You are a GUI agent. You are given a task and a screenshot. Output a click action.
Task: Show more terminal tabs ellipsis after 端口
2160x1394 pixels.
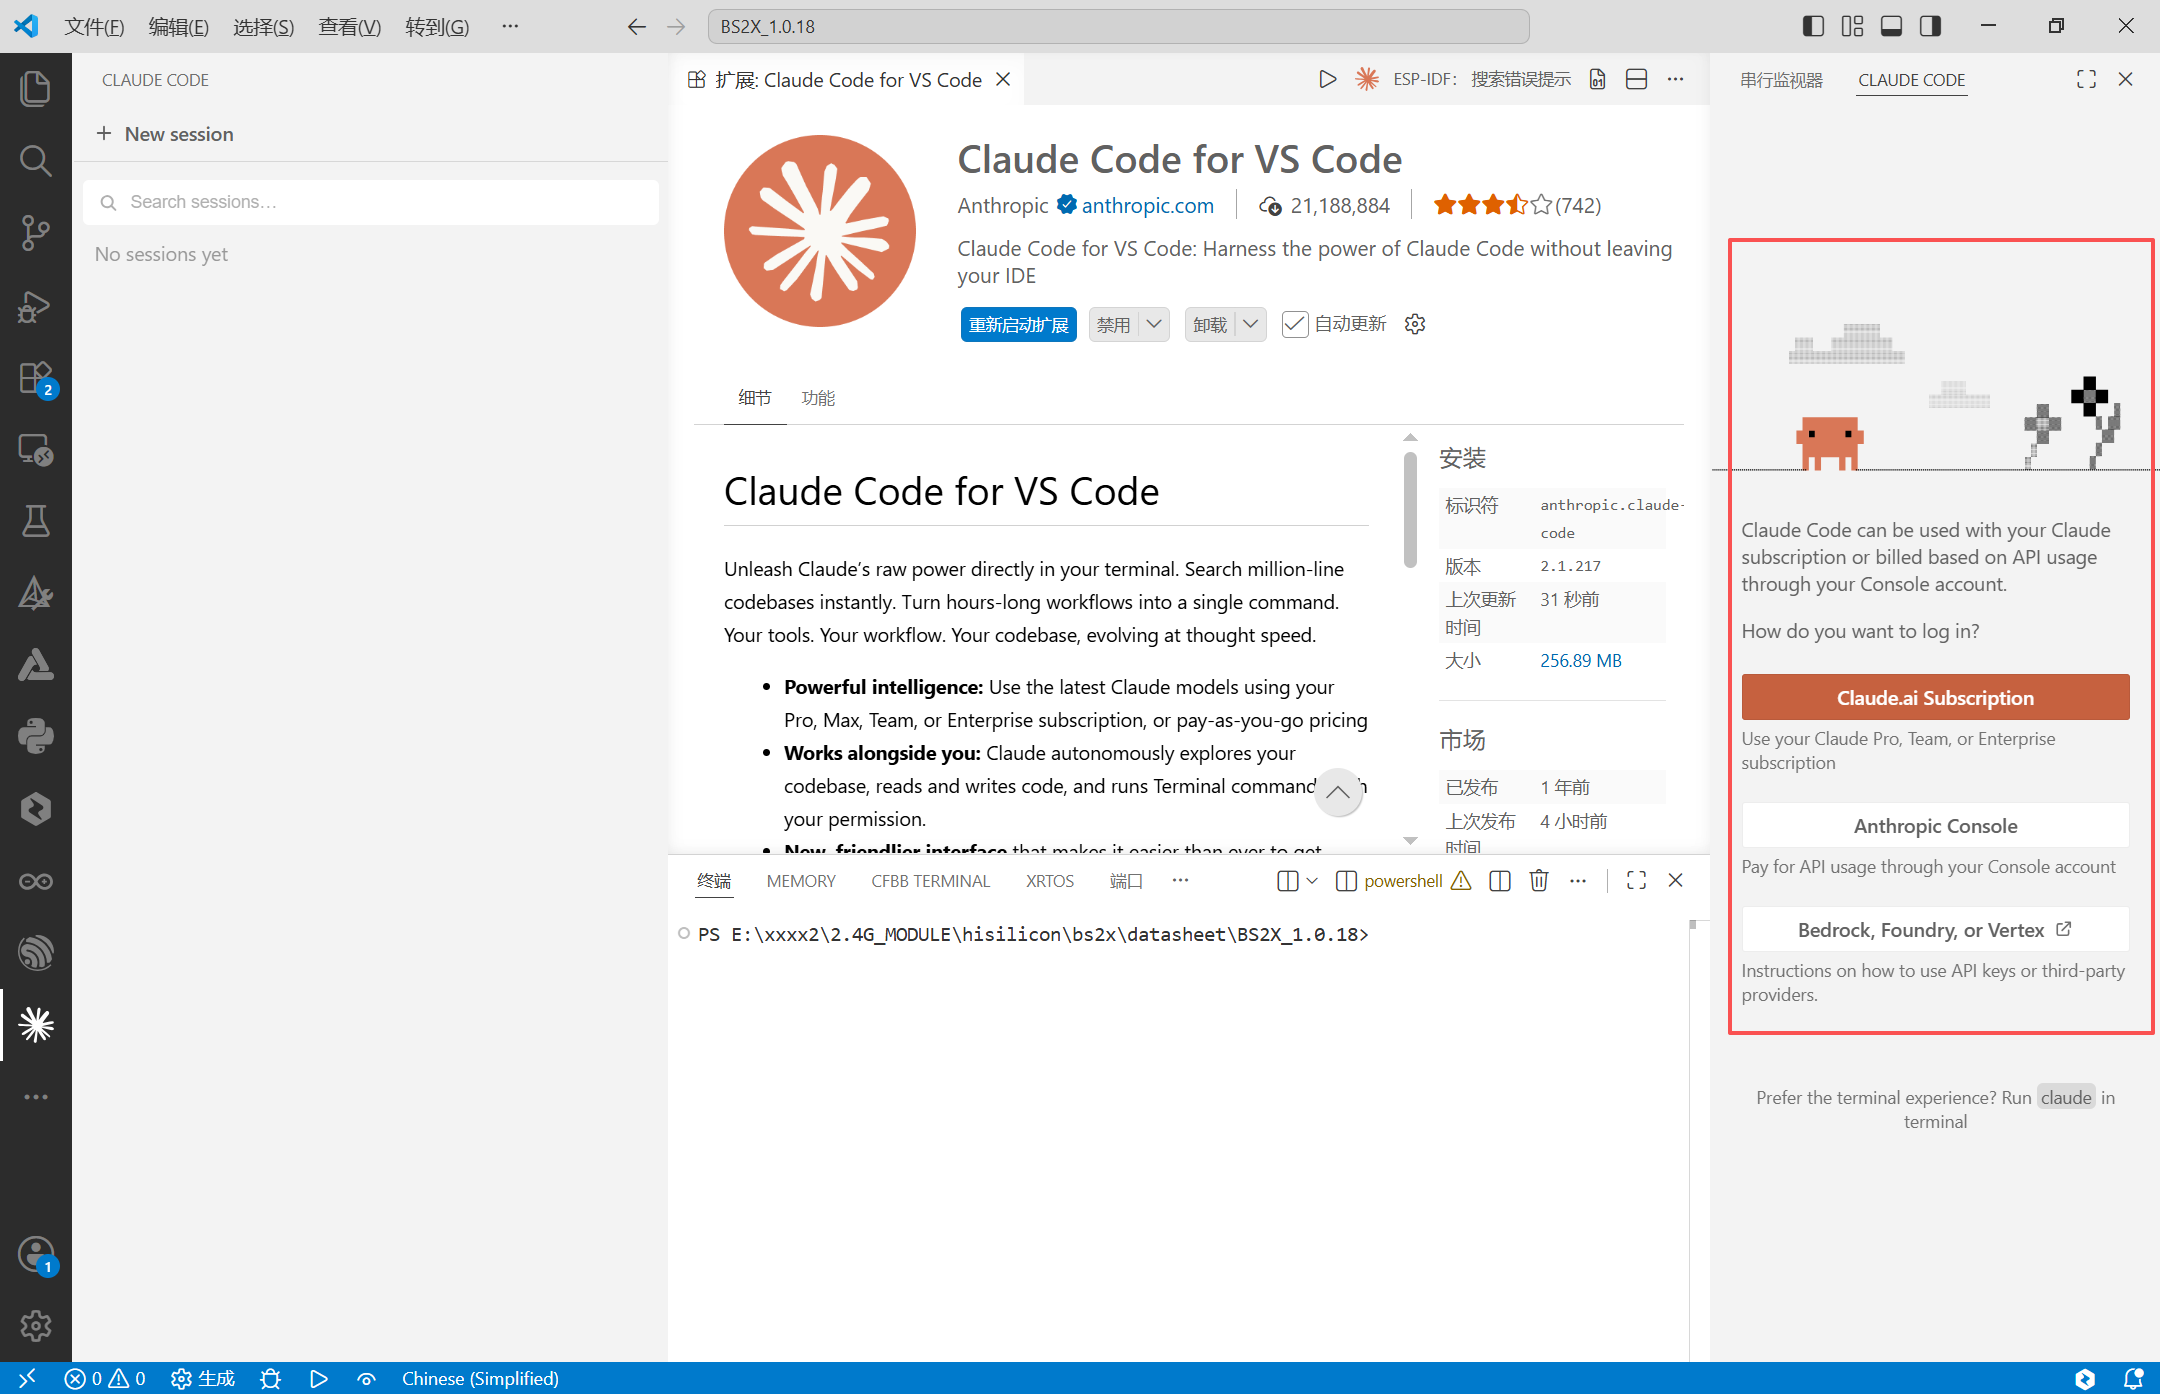coord(1180,880)
